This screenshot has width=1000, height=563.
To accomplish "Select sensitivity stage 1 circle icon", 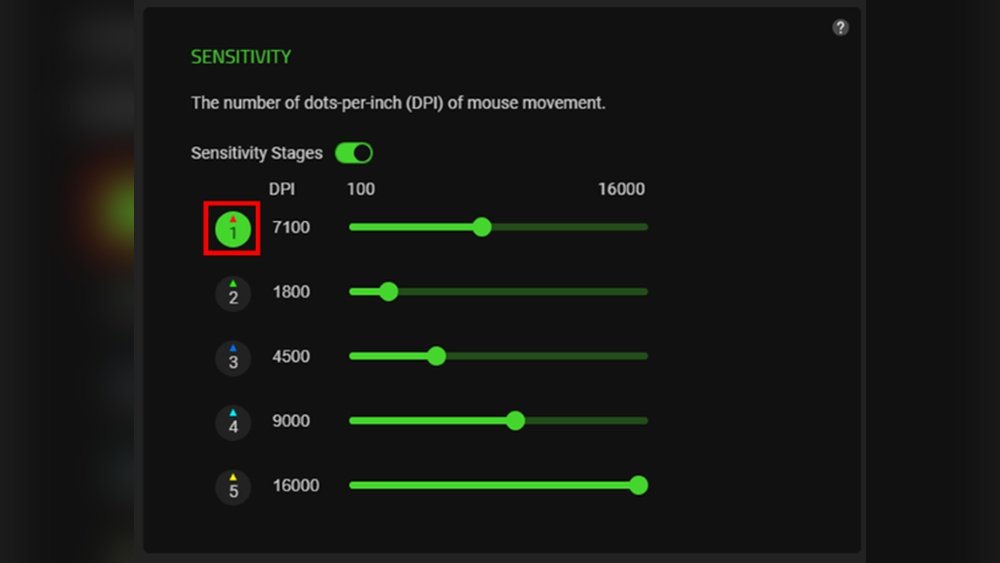I will pyautogui.click(x=232, y=229).
